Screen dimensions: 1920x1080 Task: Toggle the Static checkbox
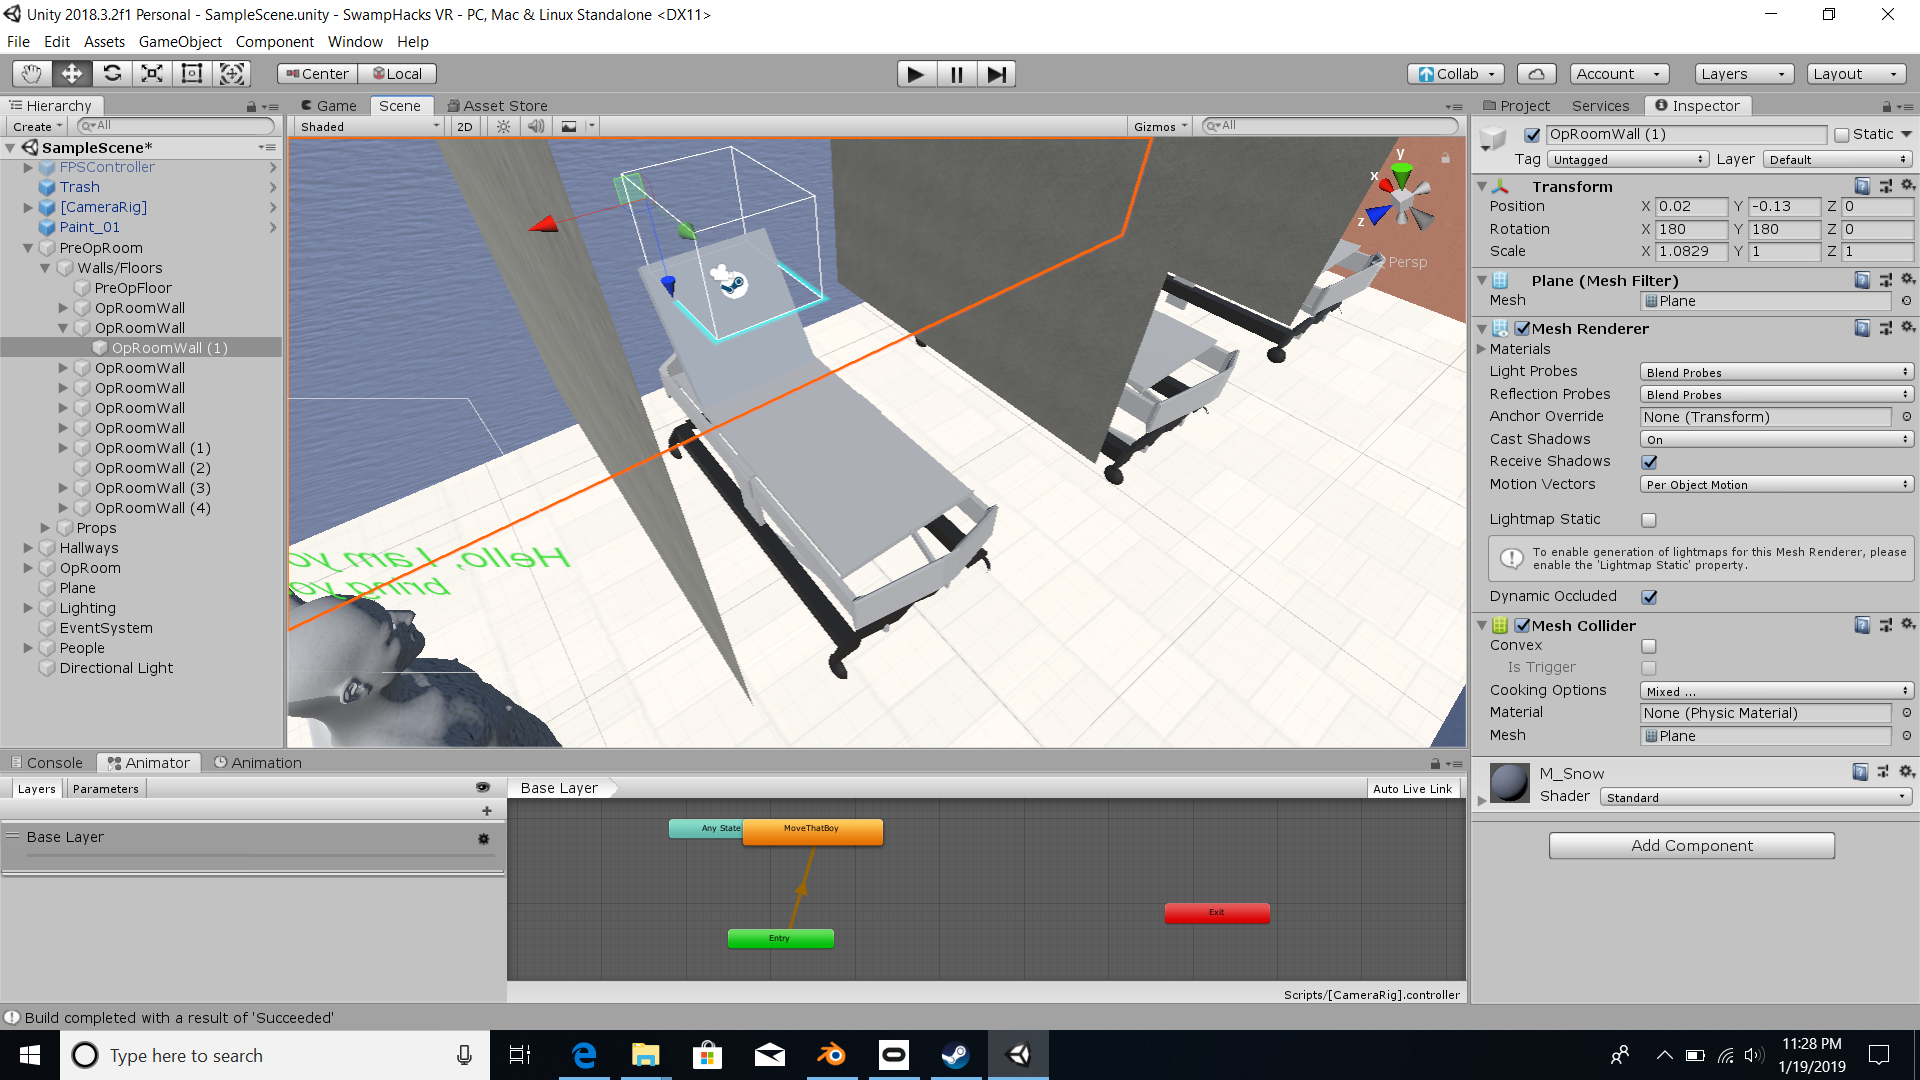(1842, 135)
